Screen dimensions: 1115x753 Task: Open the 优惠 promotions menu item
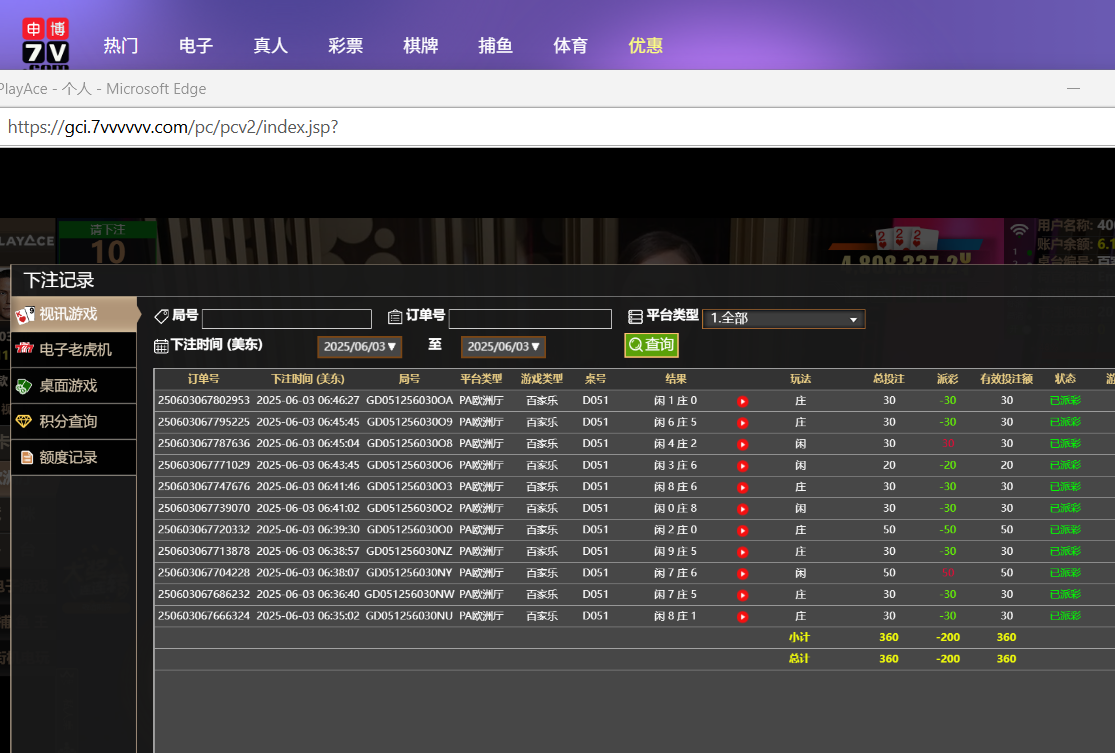[x=645, y=46]
